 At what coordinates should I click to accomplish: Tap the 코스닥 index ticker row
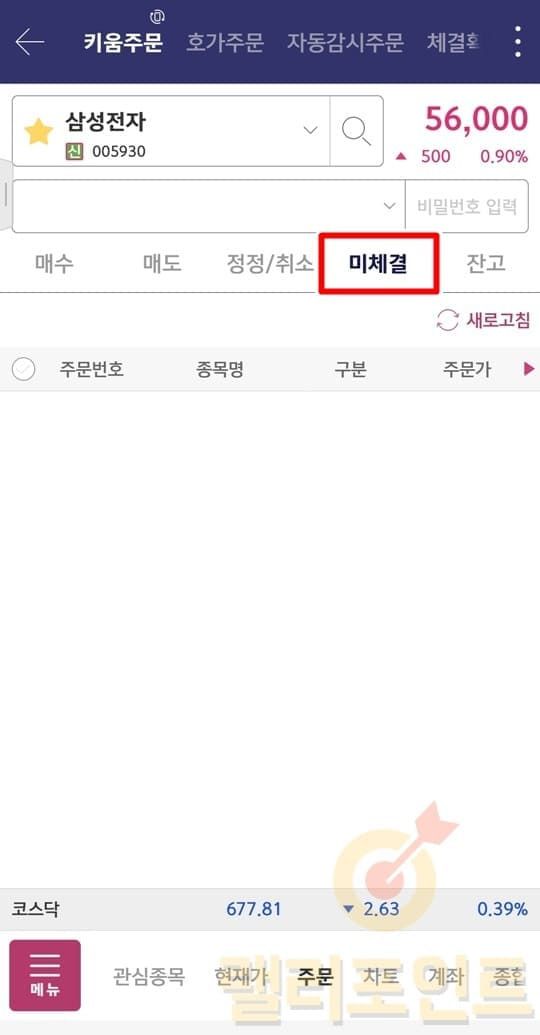[x=270, y=909]
